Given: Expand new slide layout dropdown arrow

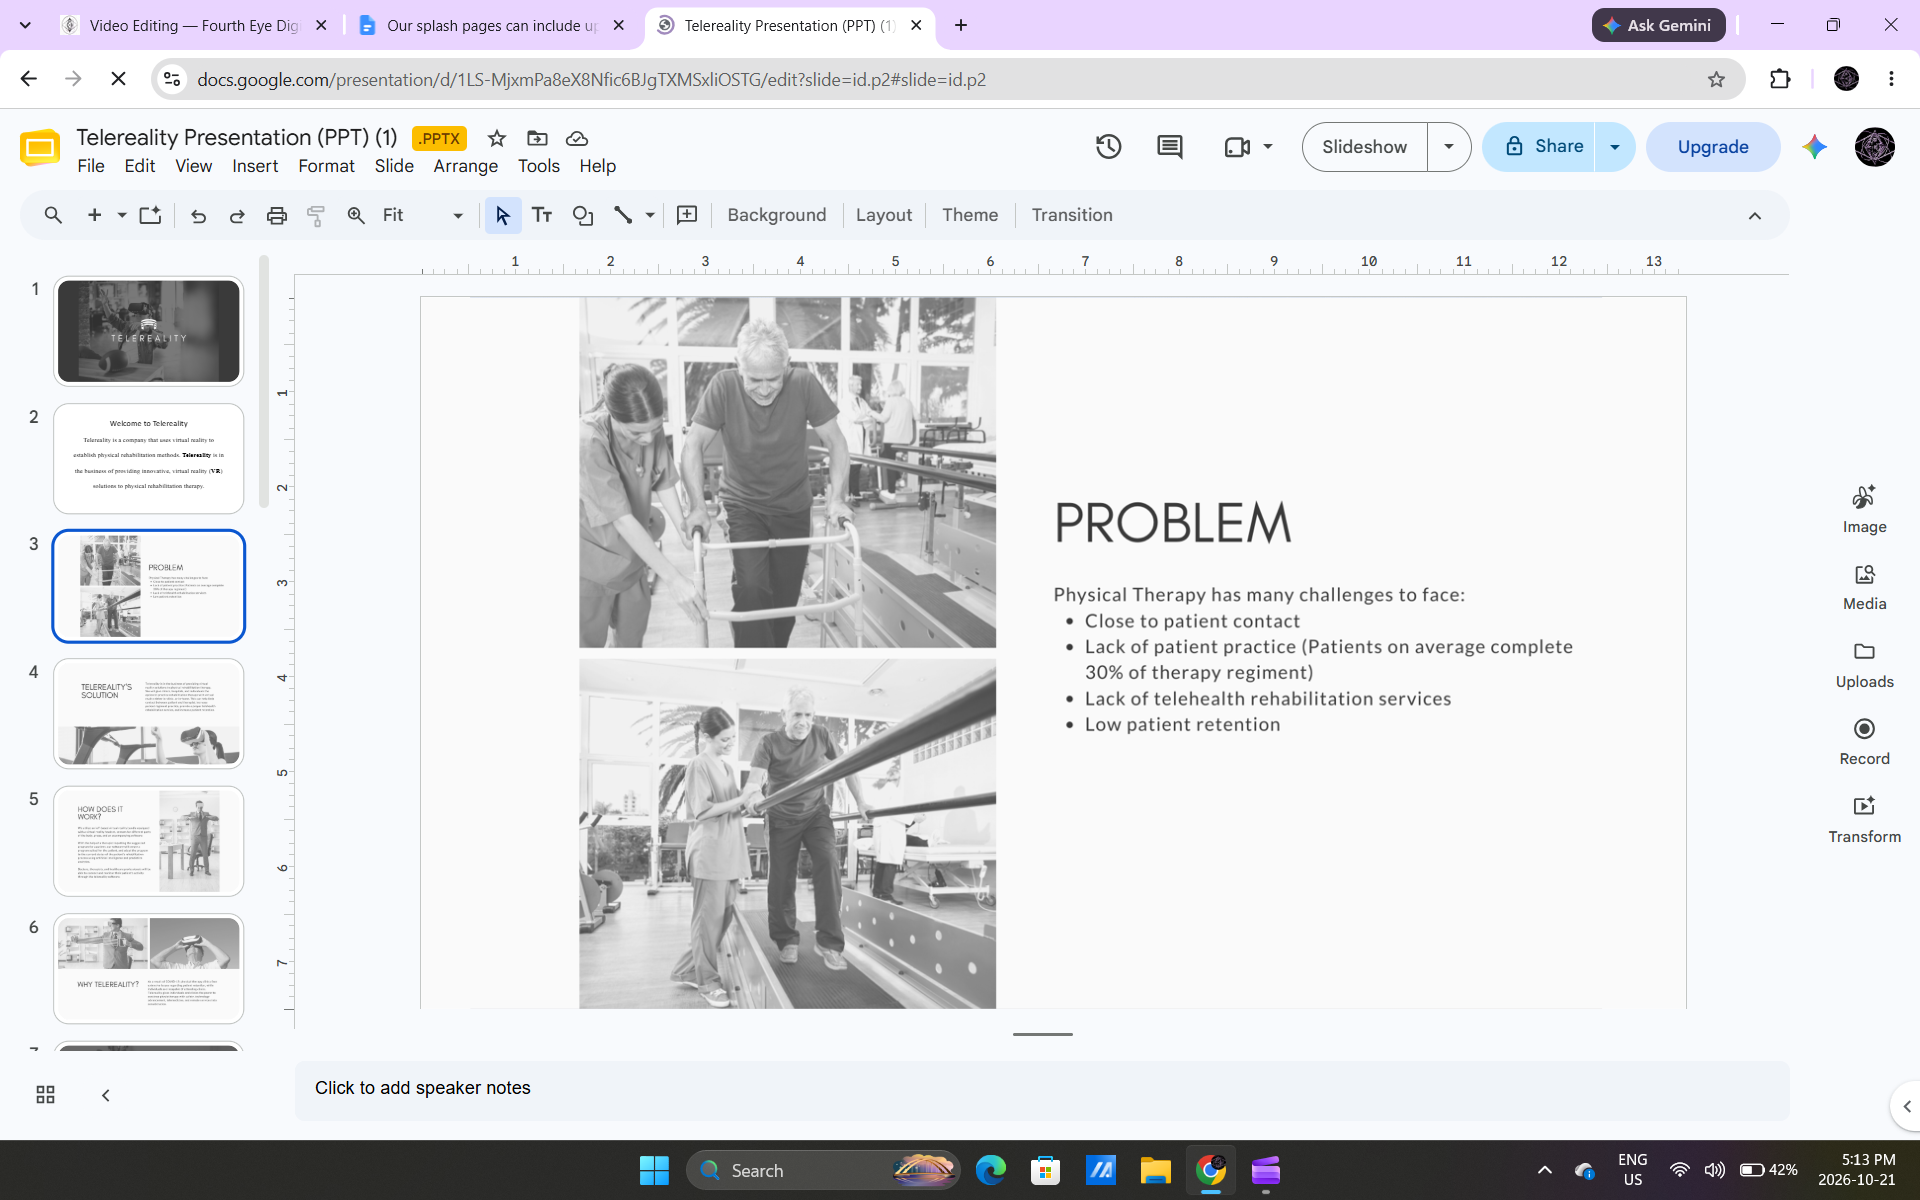Looking at the screenshot, I should pyautogui.click(x=122, y=215).
